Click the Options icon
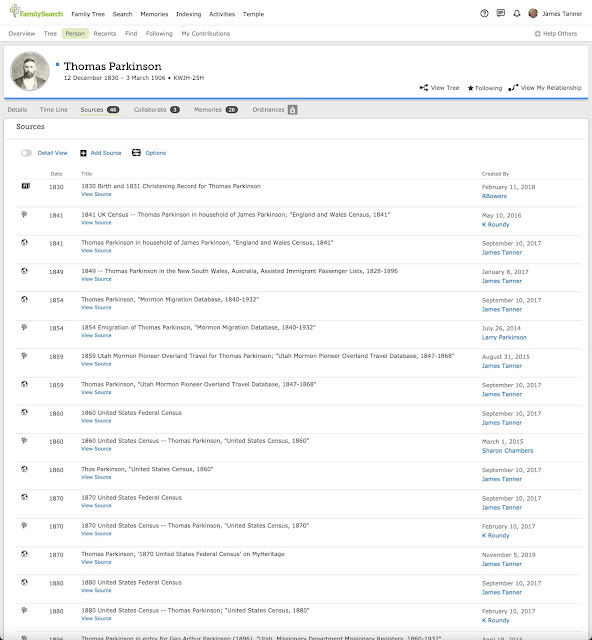The image size is (592, 640). (x=136, y=153)
